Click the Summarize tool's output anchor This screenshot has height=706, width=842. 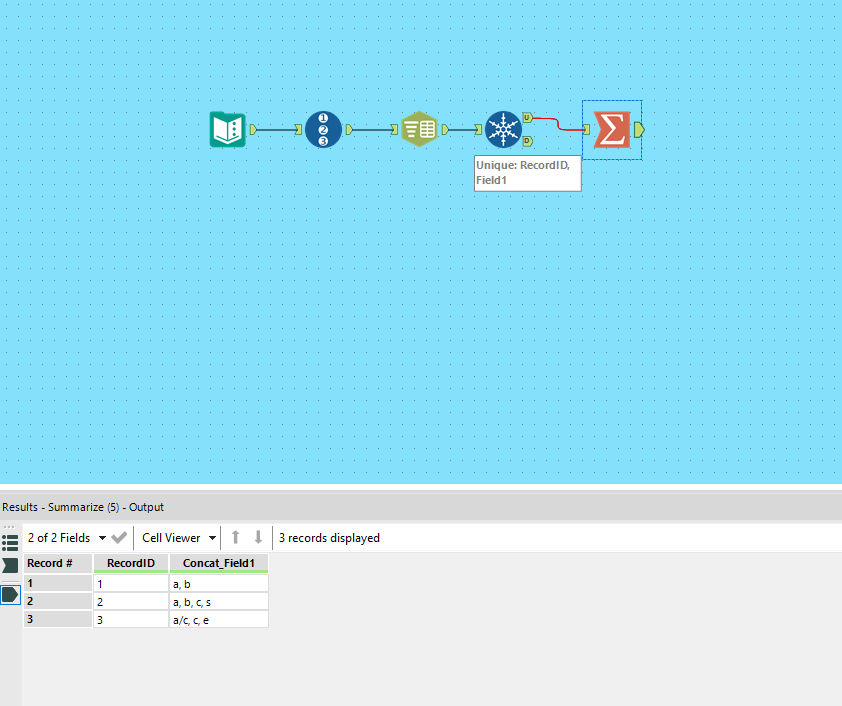639,129
